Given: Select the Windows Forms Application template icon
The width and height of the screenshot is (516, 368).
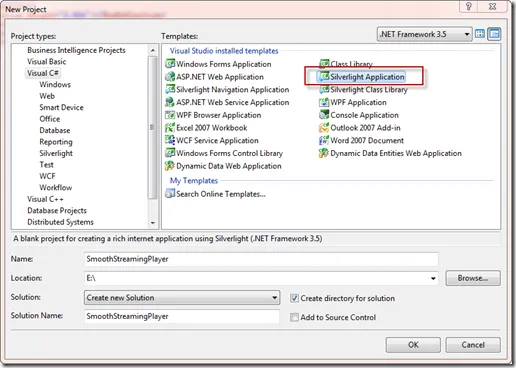Looking at the screenshot, I should 170,64.
